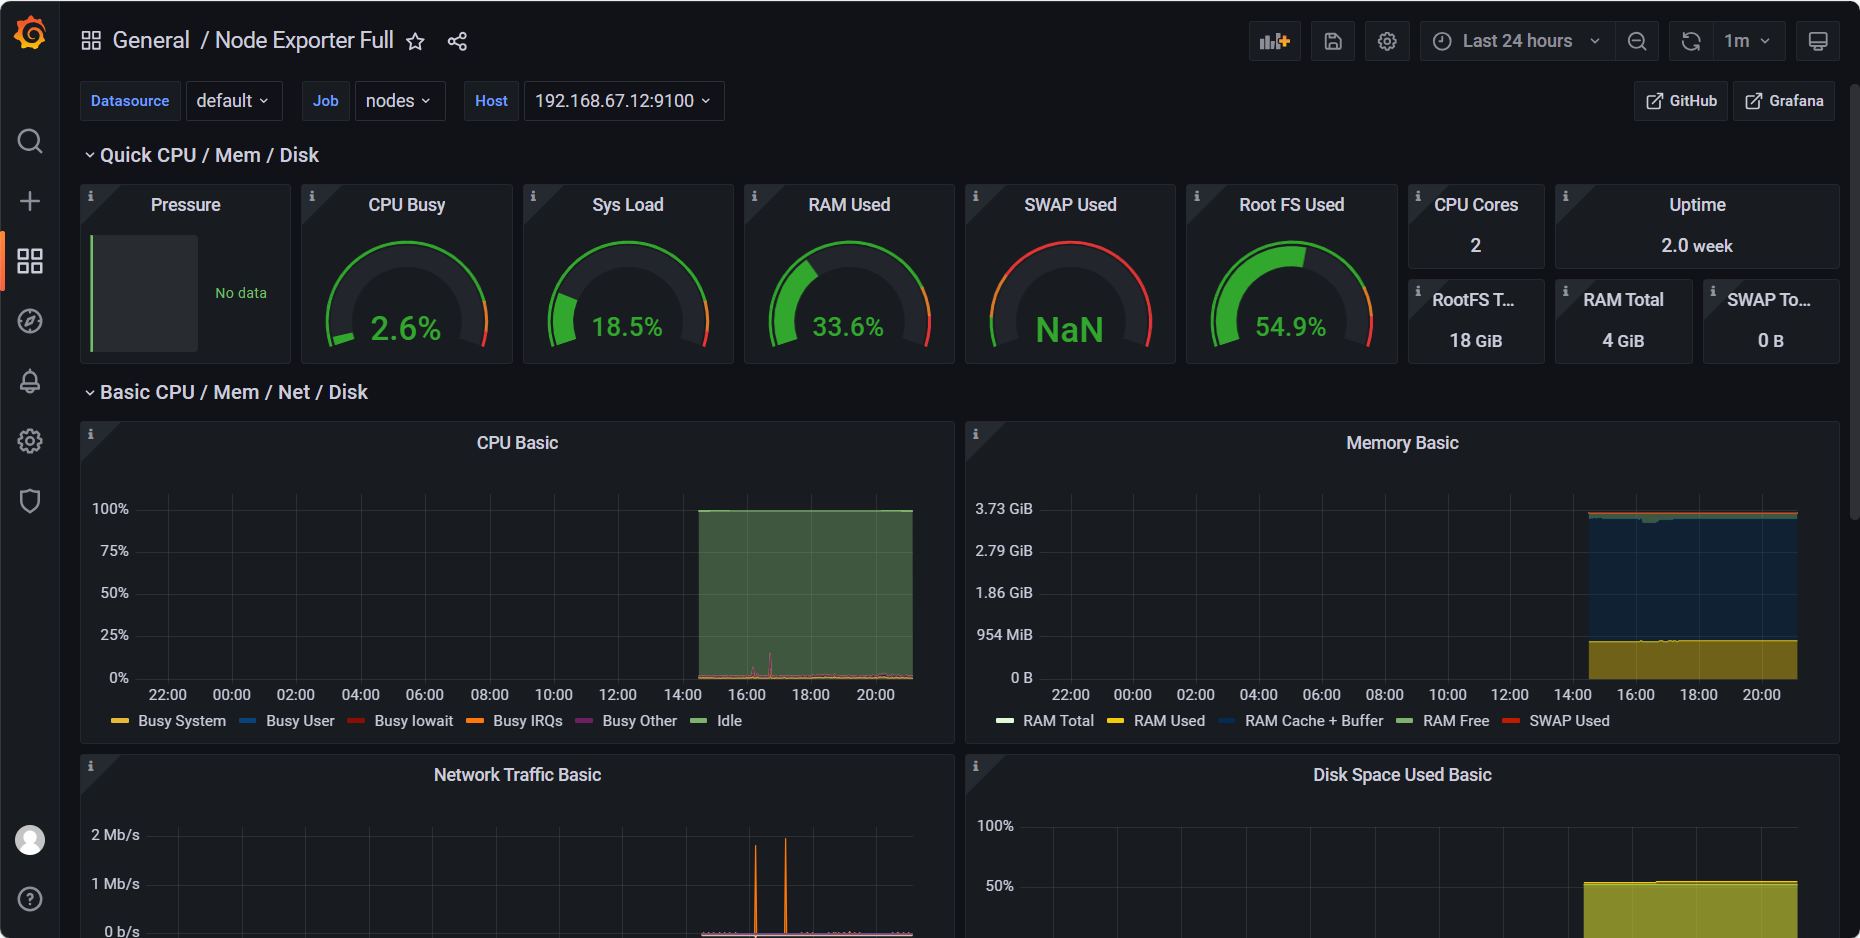Viewport: 1860px width, 938px height.
Task: Open the Host 192.168.67.12:9100 dropdown
Action: click(x=624, y=101)
